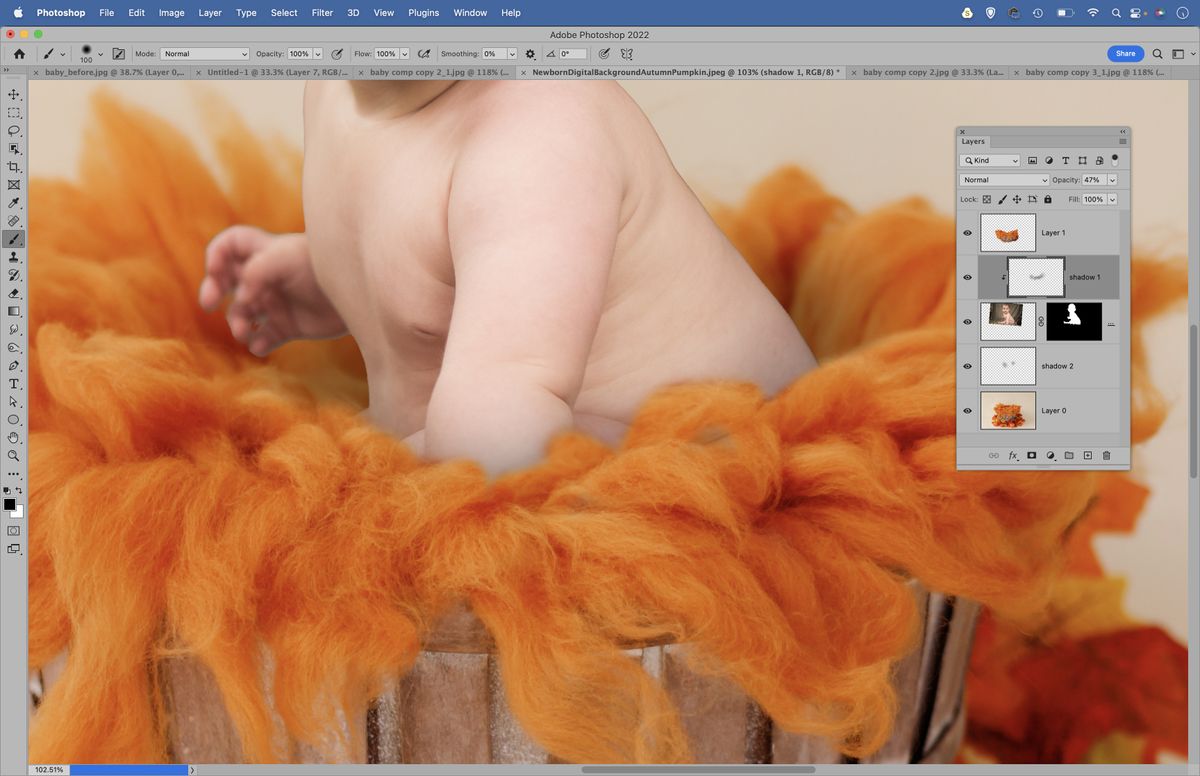Select the Ellipse shape tool
This screenshot has width=1200, height=776.
click(14, 420)
